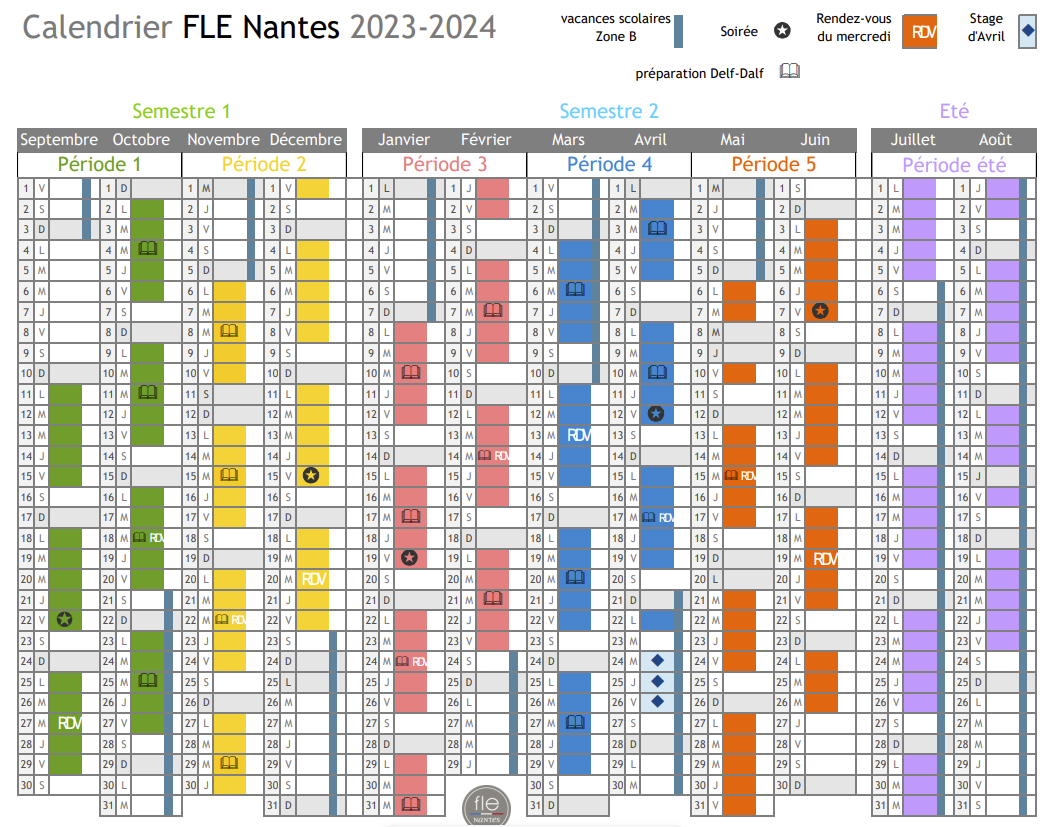
Task: Click the Rendez-vous du mercredi legend text
Action: pos(854,27)
